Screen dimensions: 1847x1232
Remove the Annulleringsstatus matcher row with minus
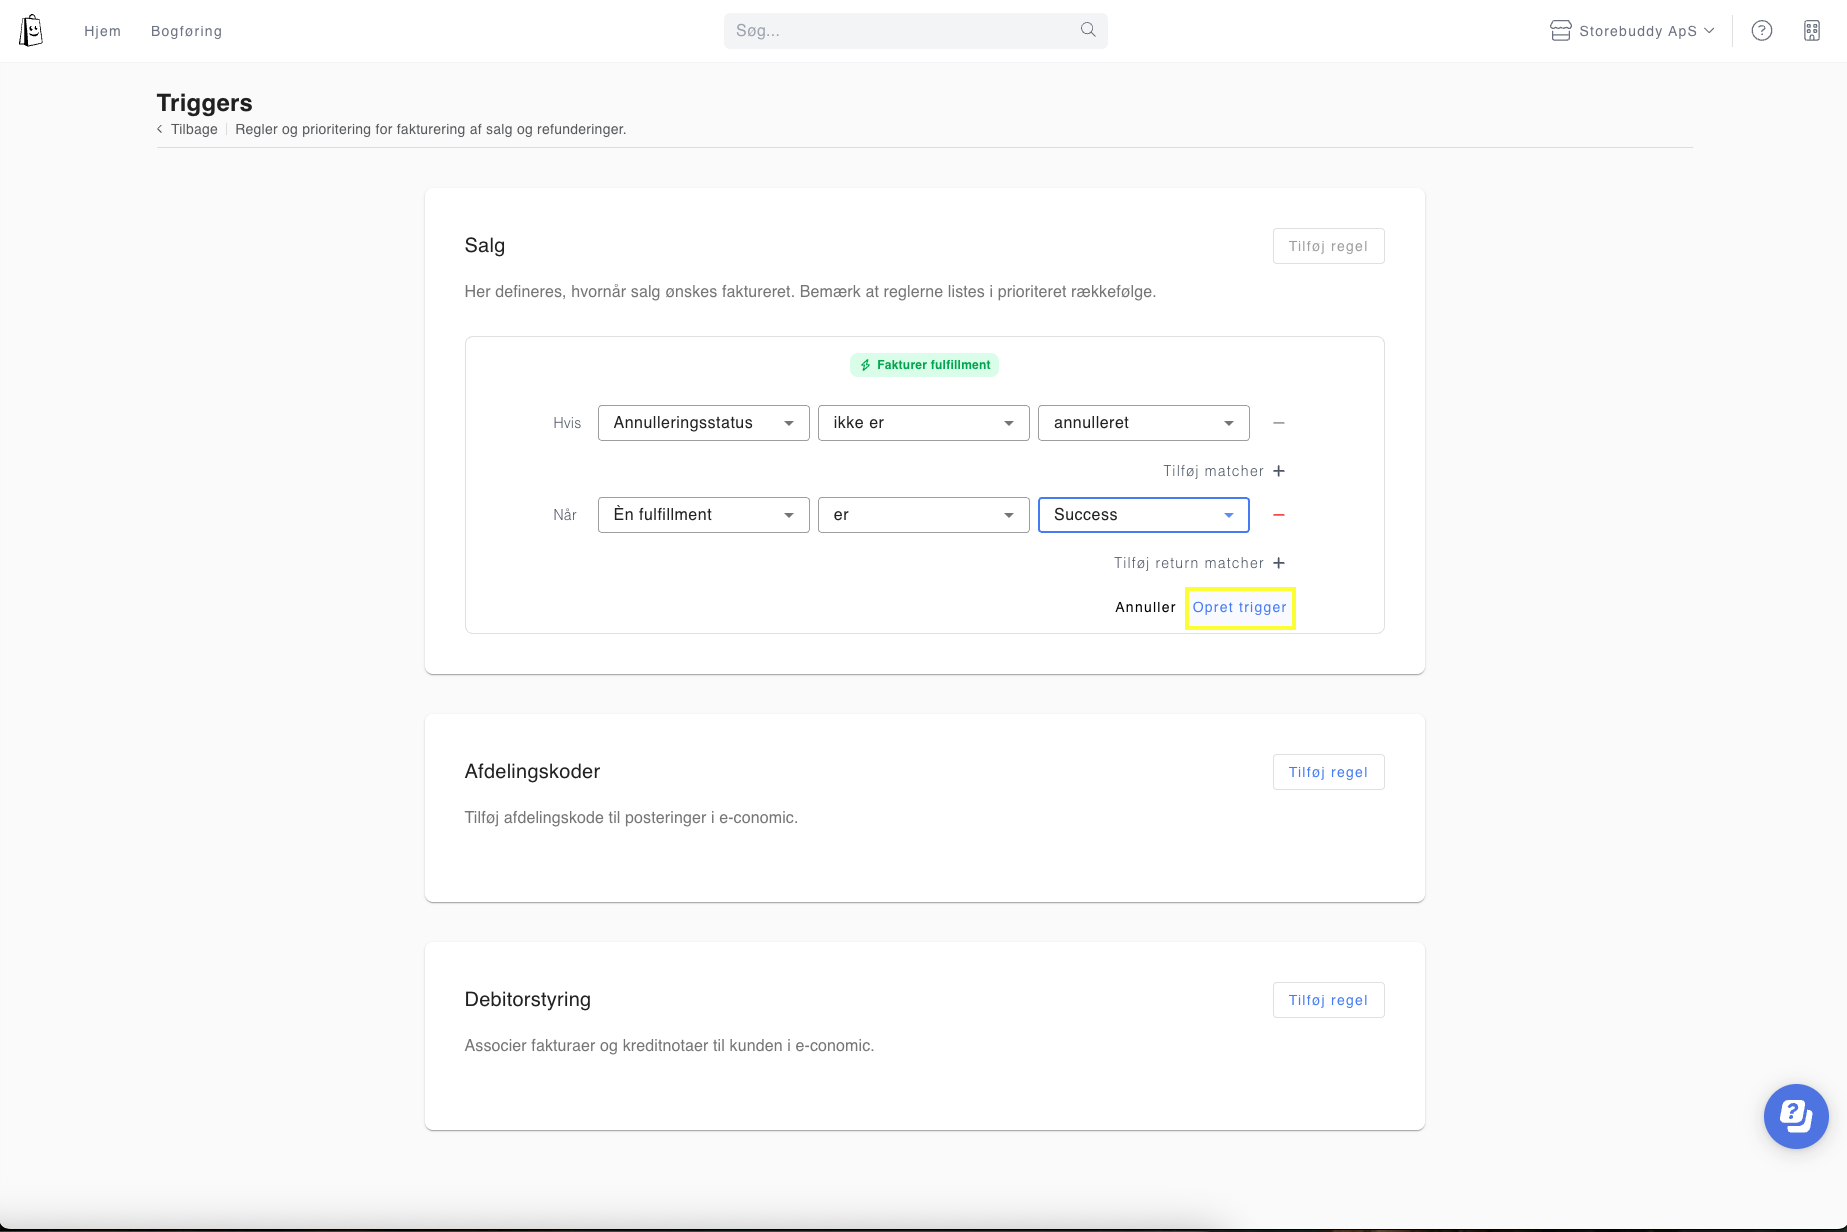pos(1278,423)
